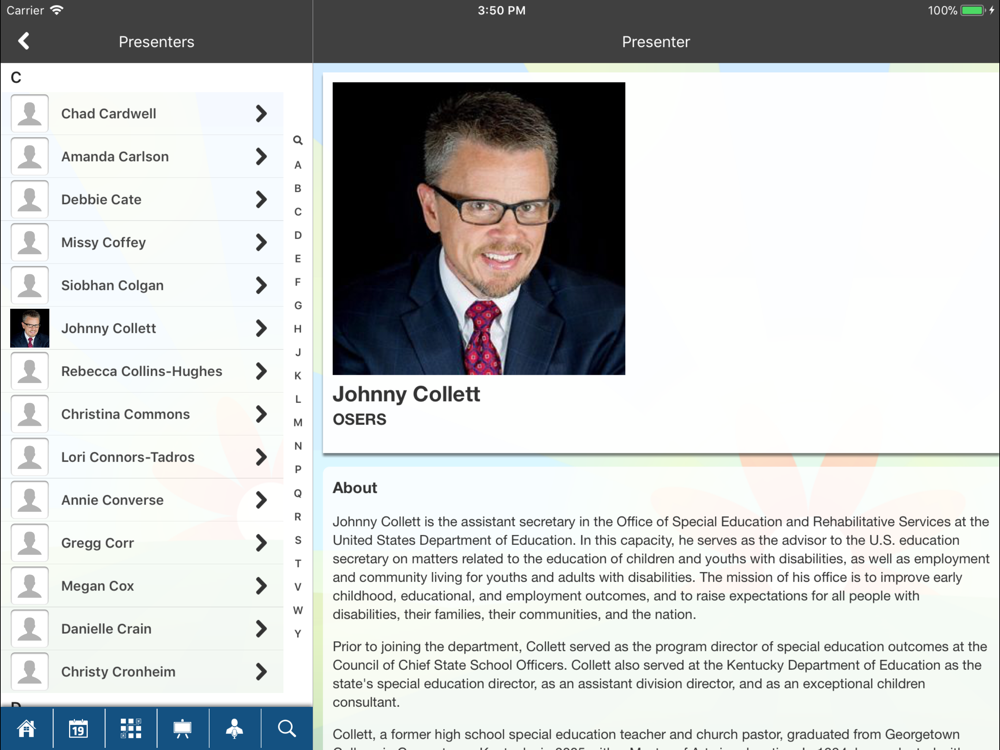Screen dimensions: 1000x750
Task: Click the 3:50 PM clock in status bar
Action: [x=501, y=10]
